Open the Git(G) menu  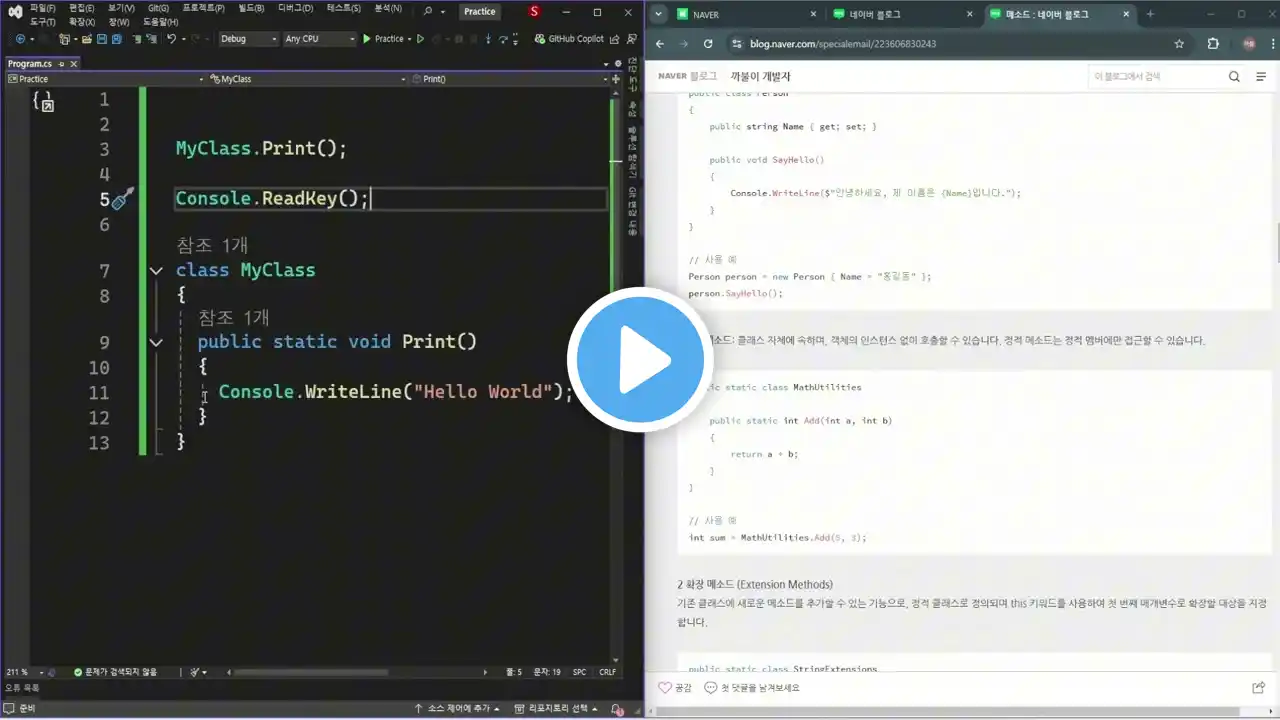(158, 9)
